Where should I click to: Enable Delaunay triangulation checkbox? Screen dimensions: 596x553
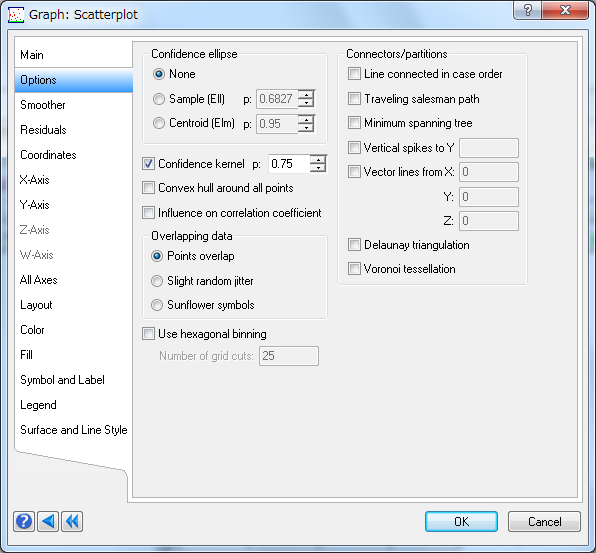click(354, 245)
